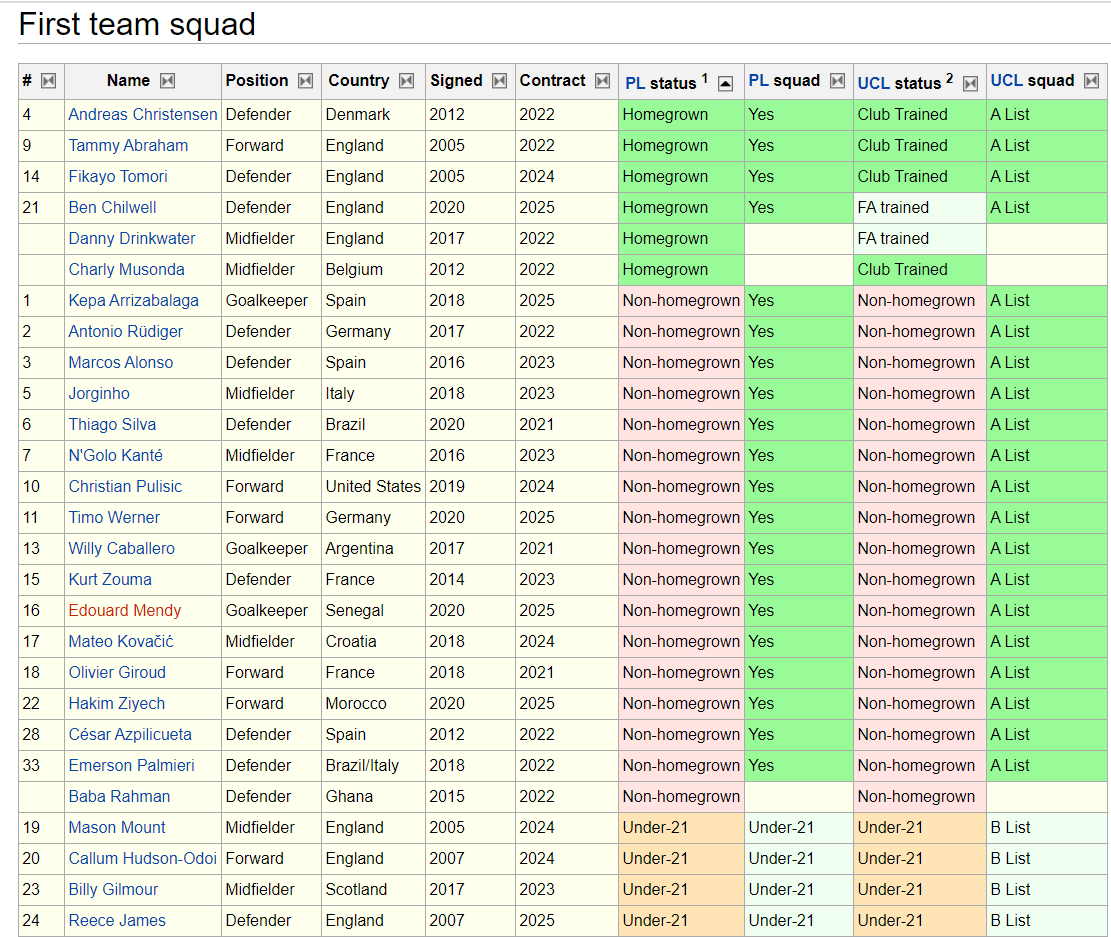Open Tammy Abraham's player page
Screen dimensions: 1111x937
pyautogui.click(x=128, y=145)
